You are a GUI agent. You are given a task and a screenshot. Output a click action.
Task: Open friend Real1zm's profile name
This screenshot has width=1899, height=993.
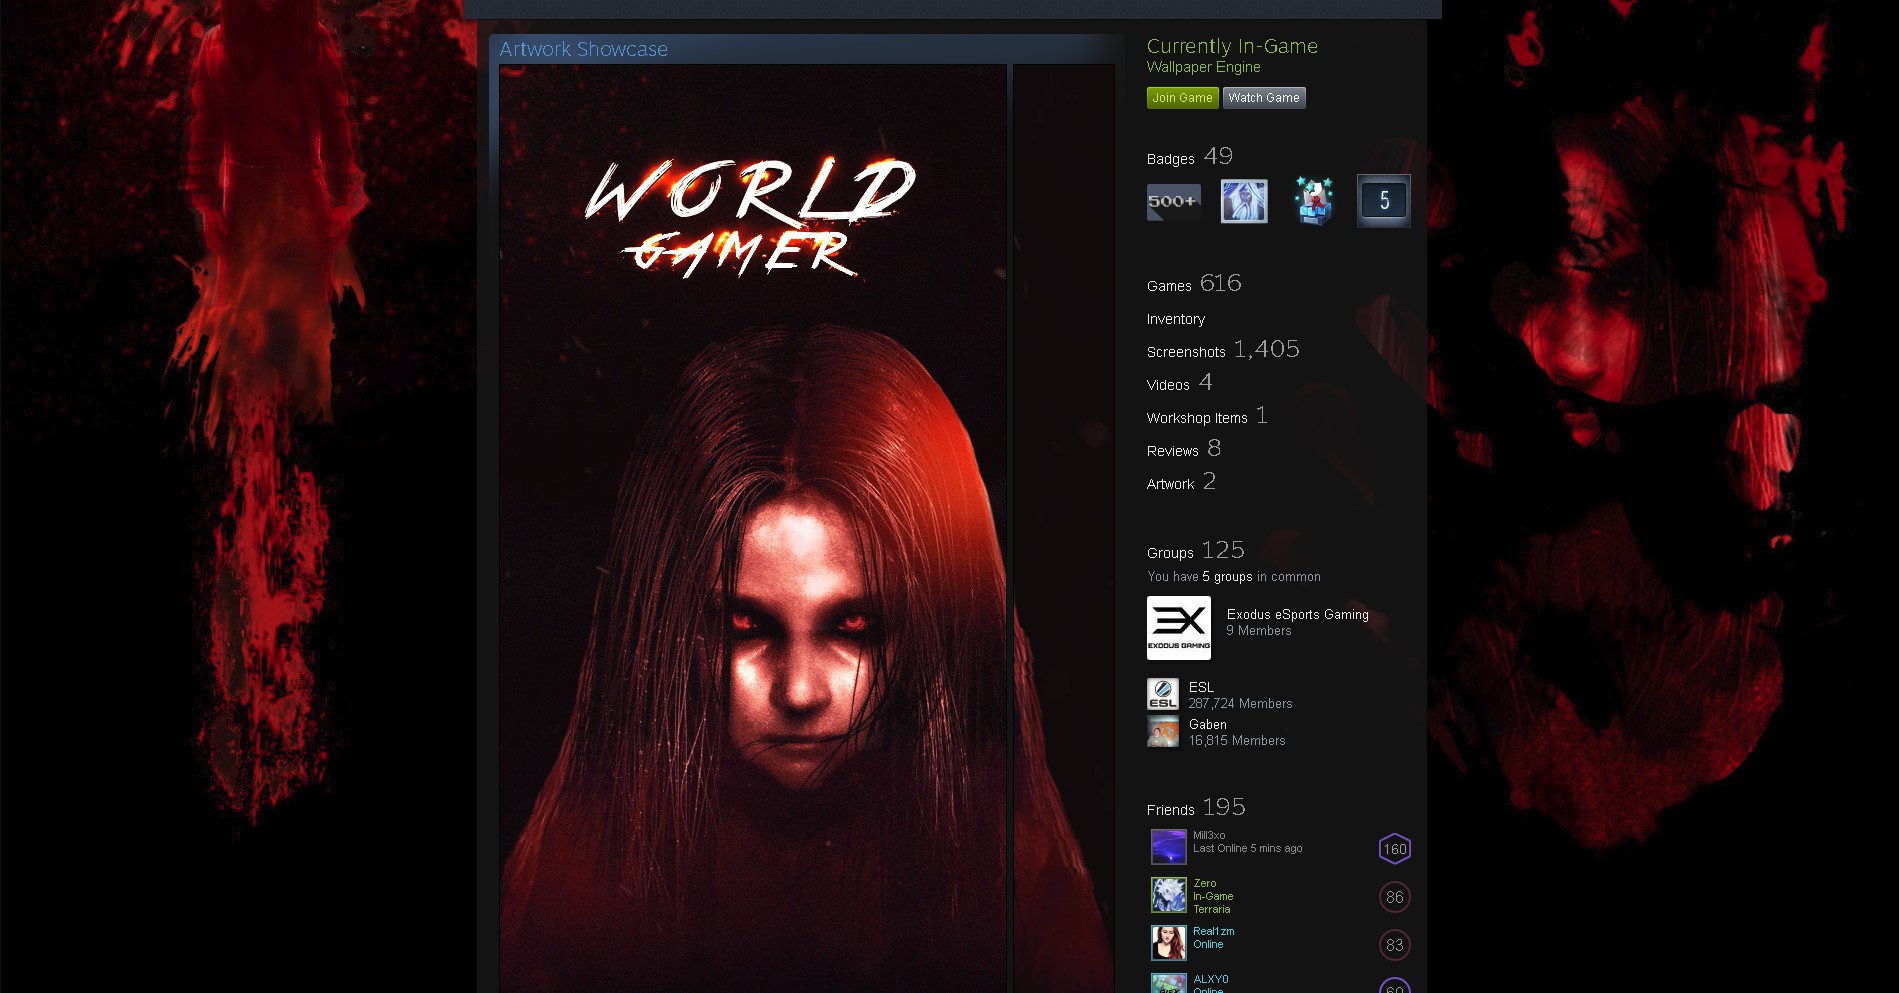(x=1214, y=932)
